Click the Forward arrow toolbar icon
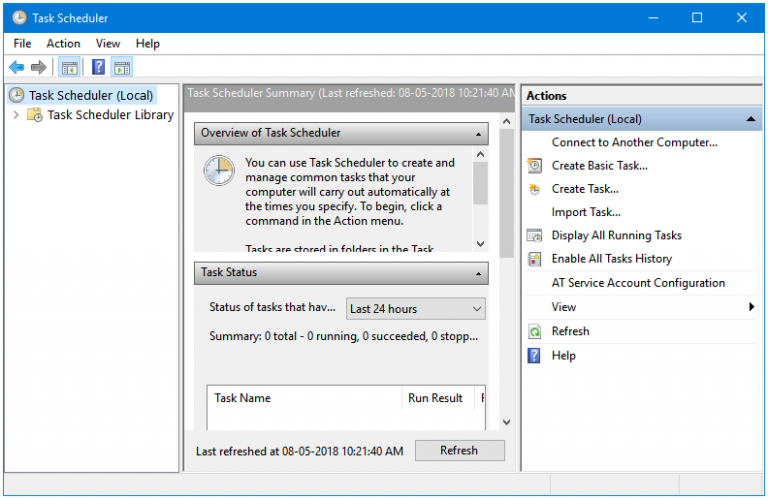Image resolution: width=768 pixels, height=499 pixels. (38, 67)
